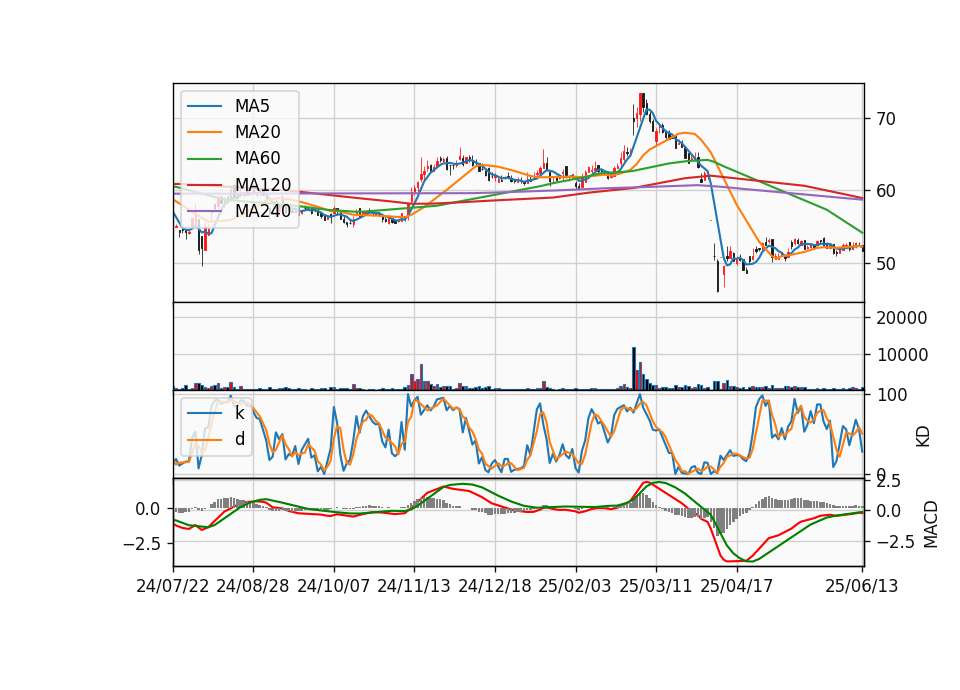
Task: Click the orange d legend line sample
Action: pyautogui.click(x=204, y=439)
